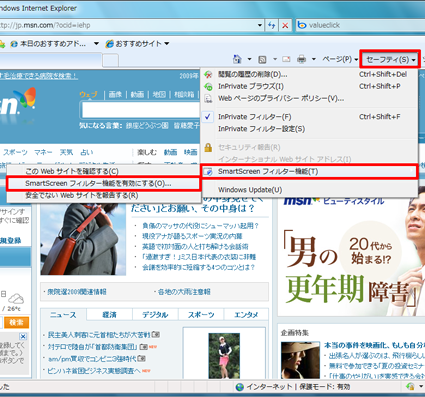Click the Refresh page arrows icon
Image resolution: width=425 pixels, height=397 pixels.
pos(272,25)
